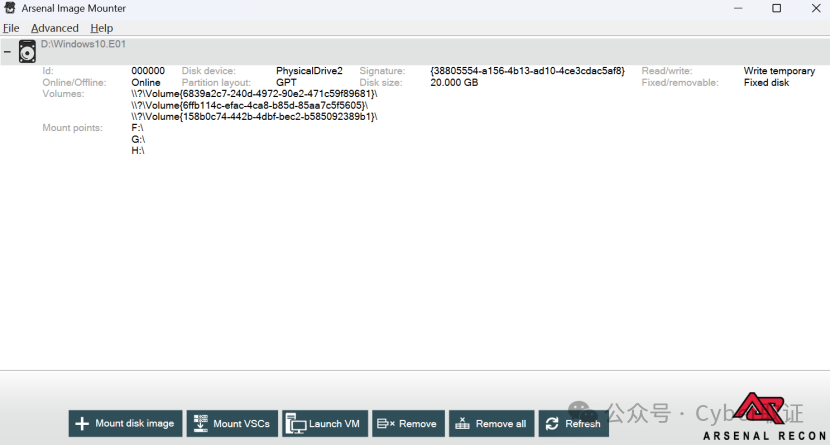Click the Read/write label

coord(667,71)
